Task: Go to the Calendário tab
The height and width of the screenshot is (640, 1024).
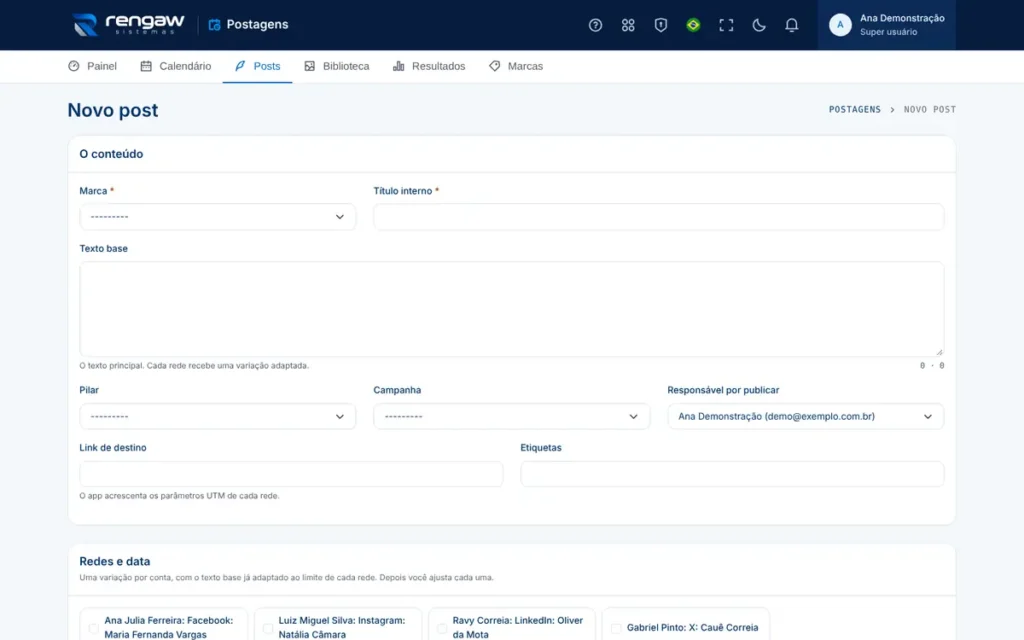Action: pyautogui.click(x=176, y=66)
